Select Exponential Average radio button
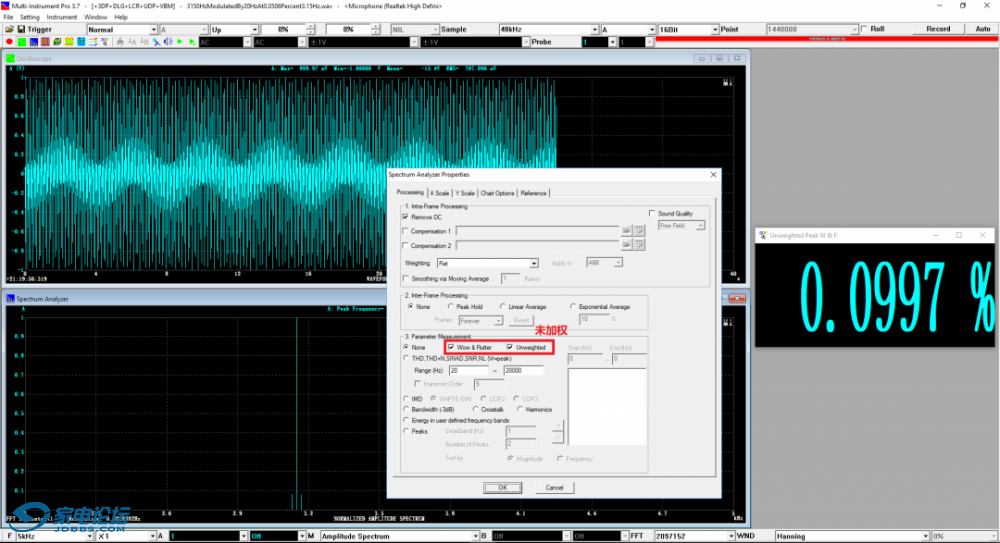Viewport: 1000px width, 543px height. [x=573, y=306]
